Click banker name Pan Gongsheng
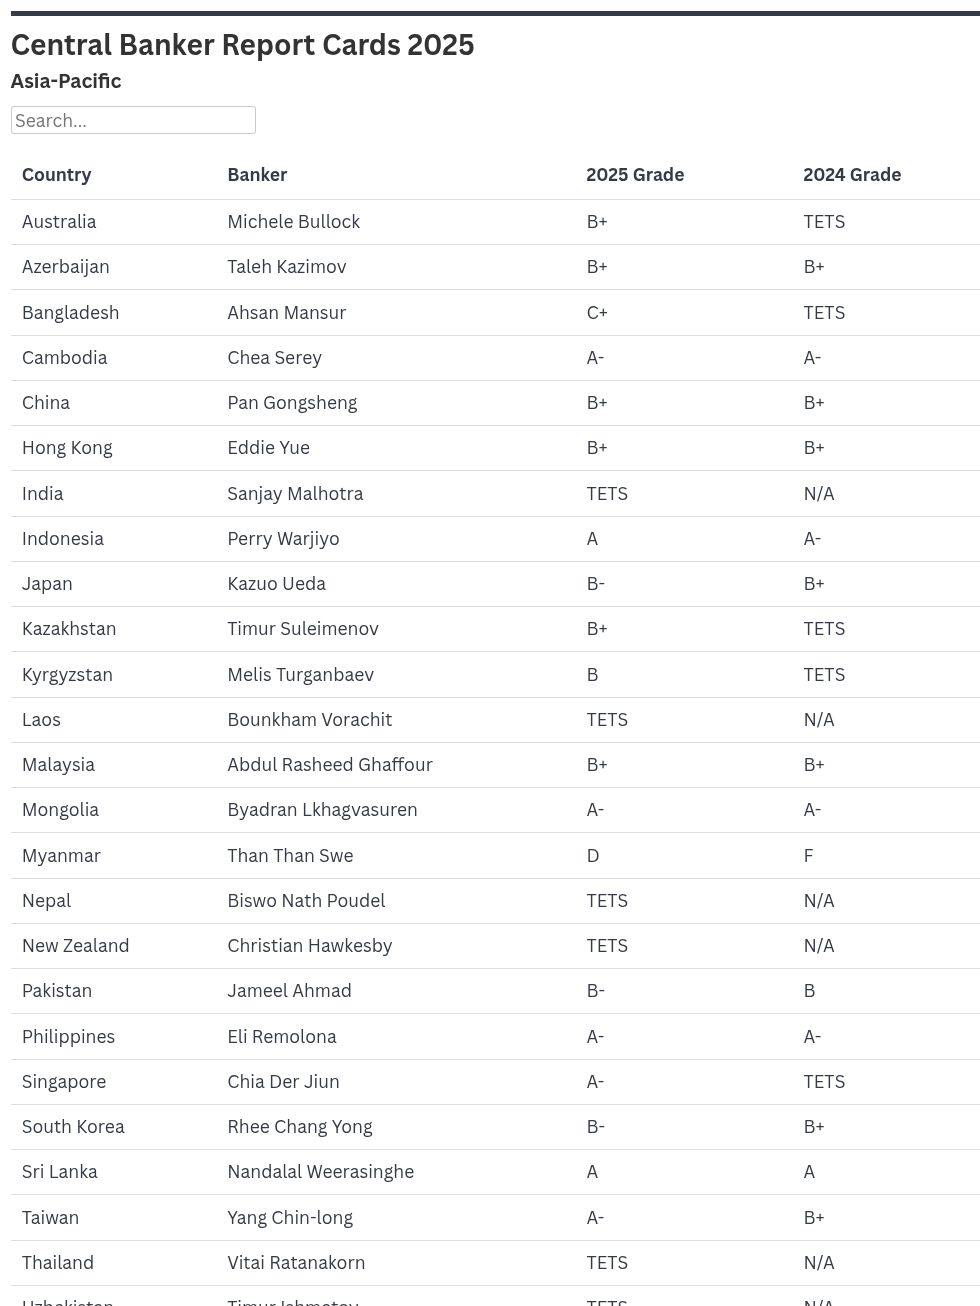 click(292, 403)
